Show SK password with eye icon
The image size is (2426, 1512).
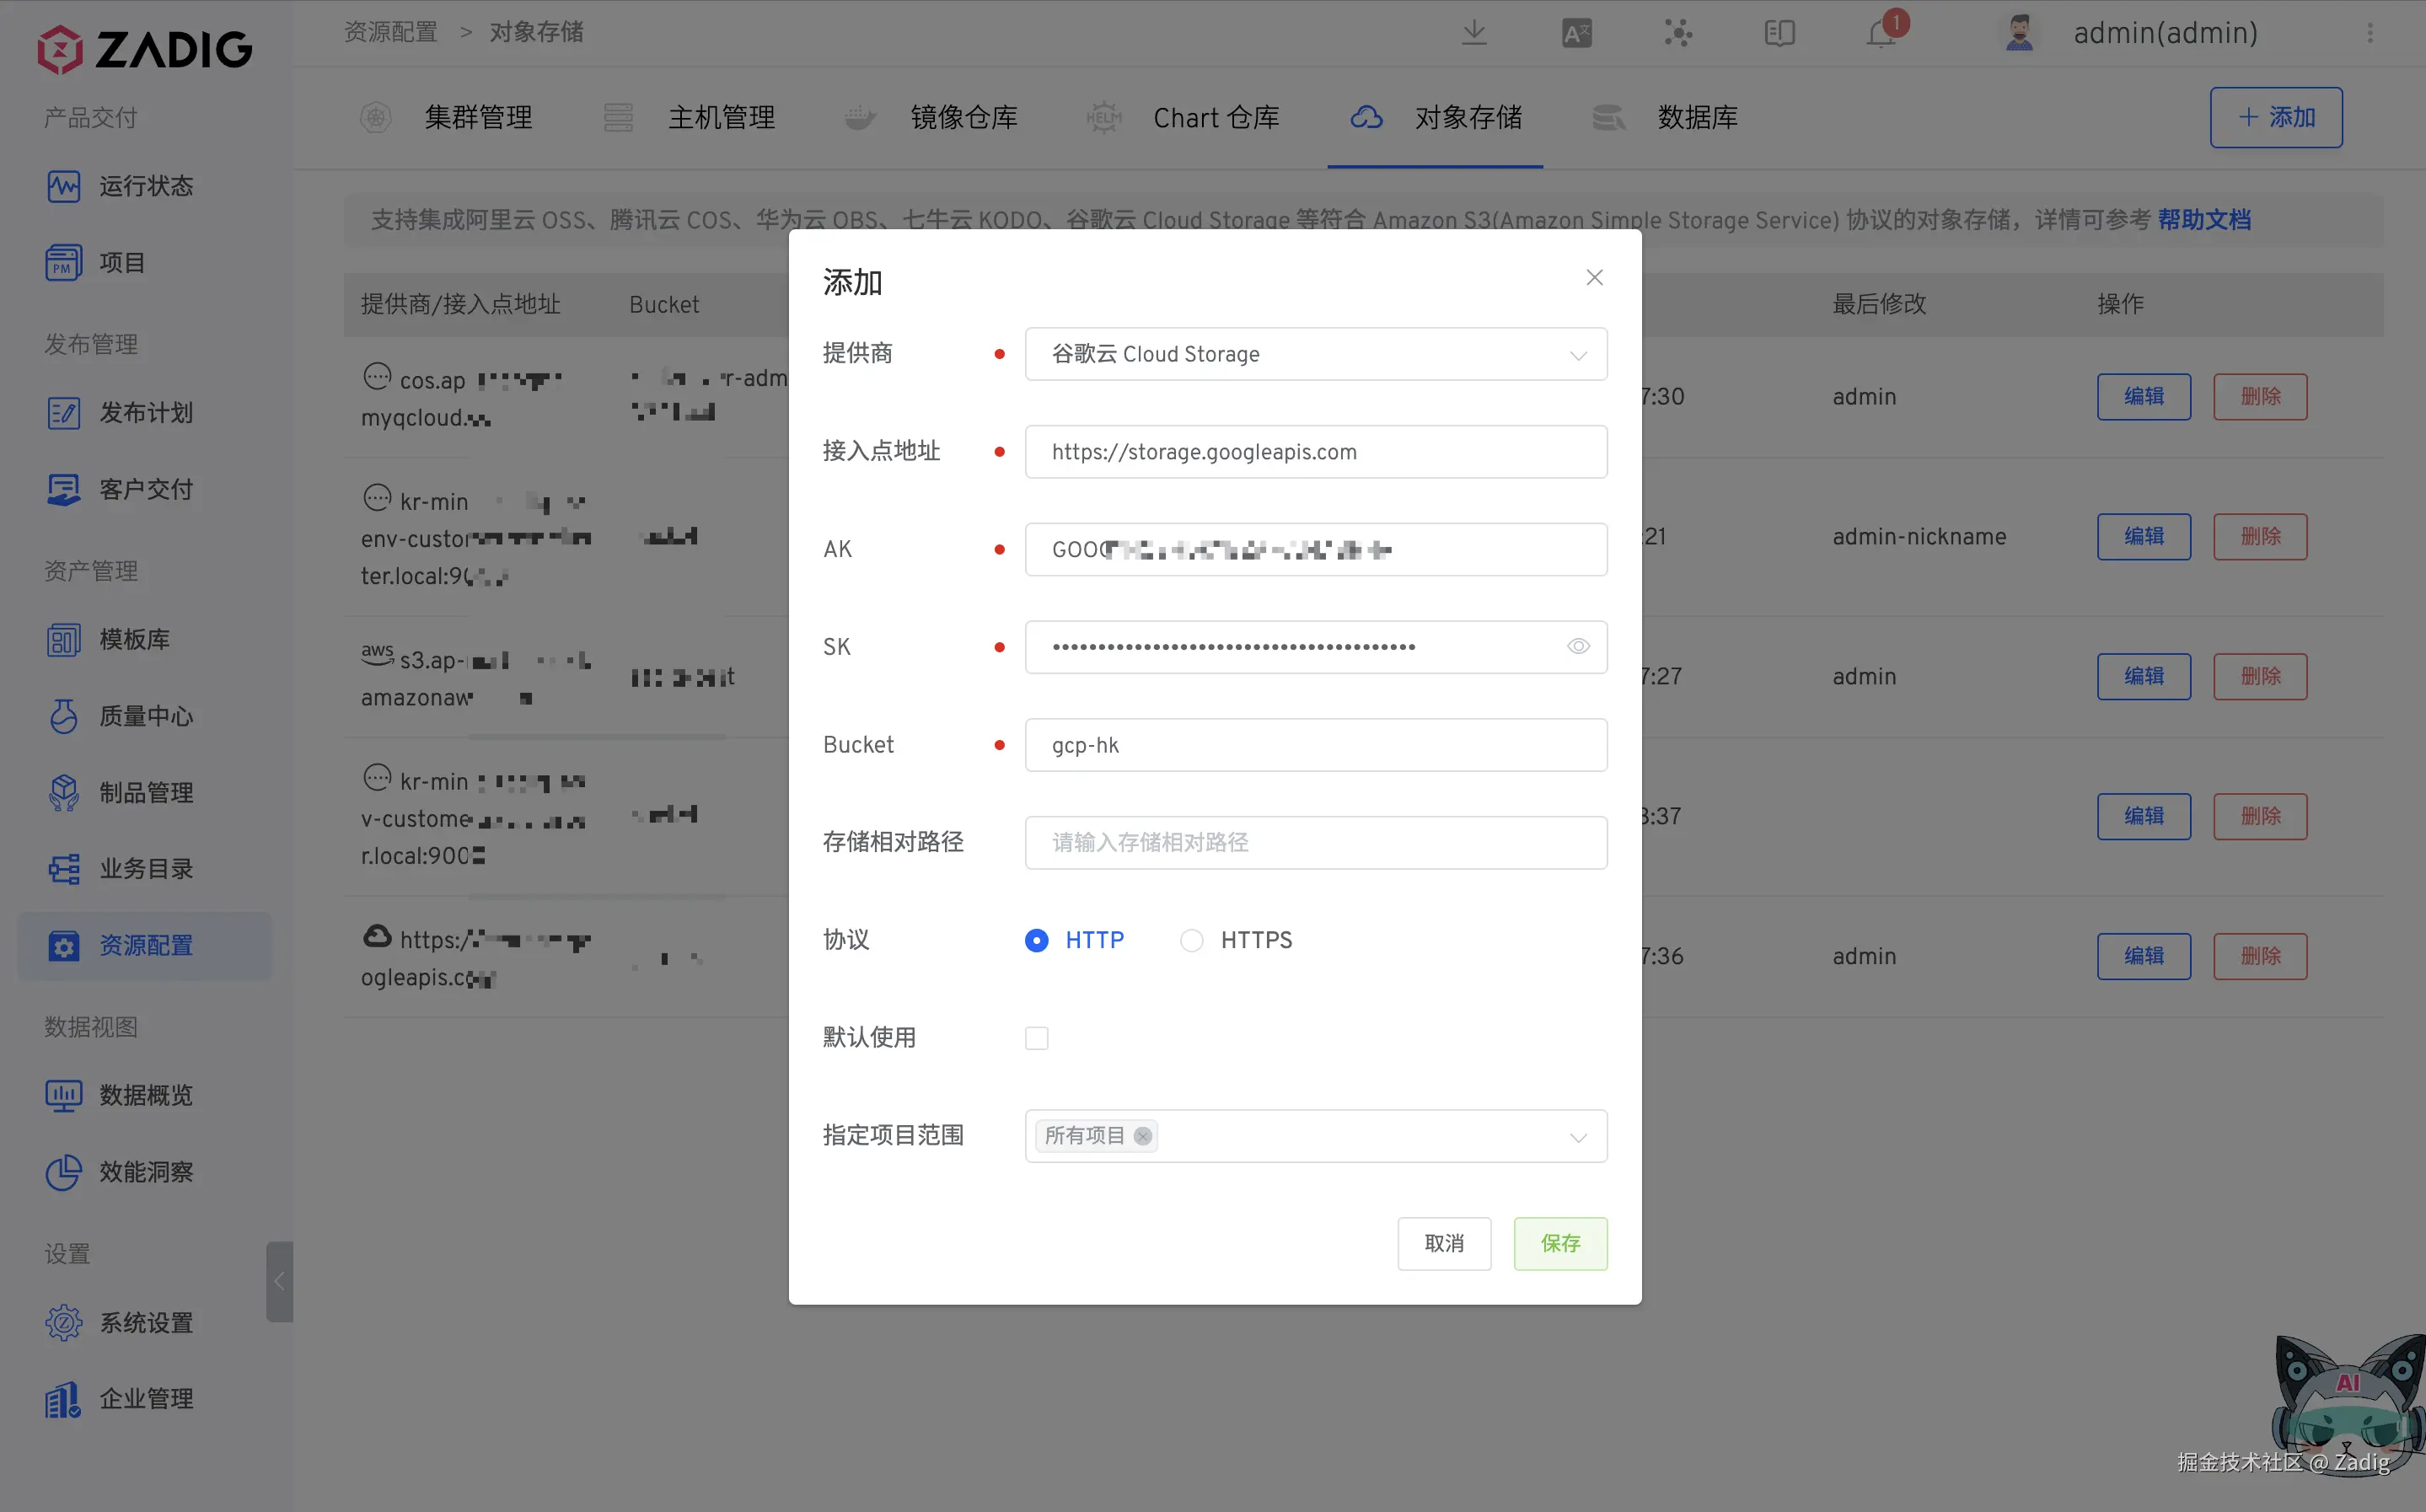(1578, 646)
